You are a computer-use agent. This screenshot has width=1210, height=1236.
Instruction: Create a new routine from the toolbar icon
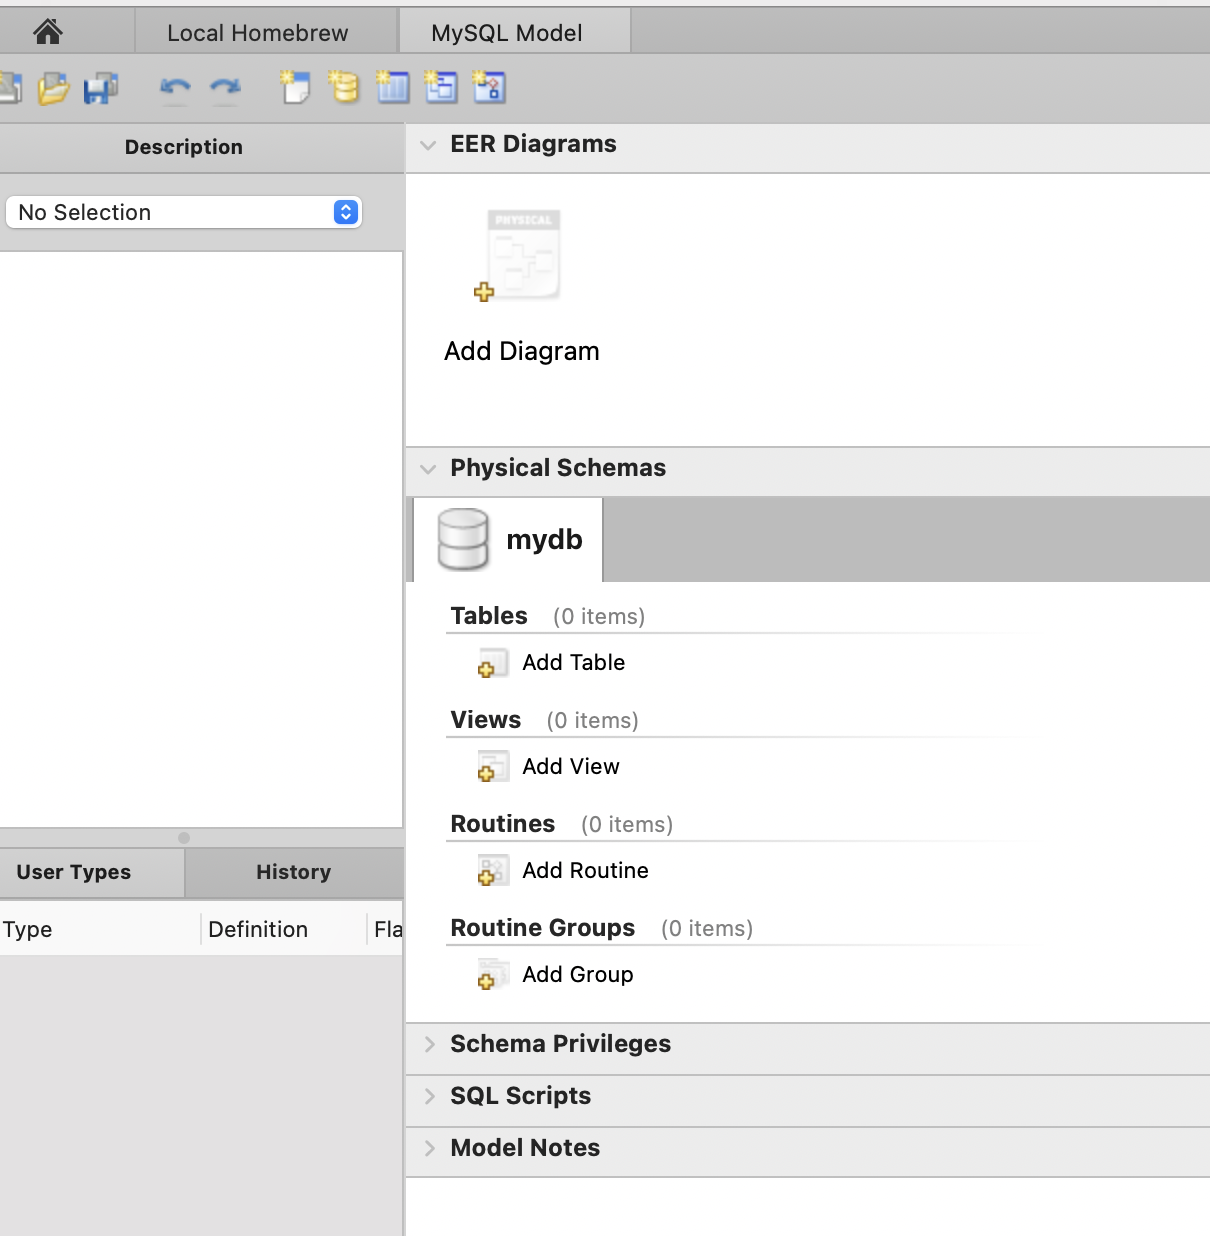(489, 88)
